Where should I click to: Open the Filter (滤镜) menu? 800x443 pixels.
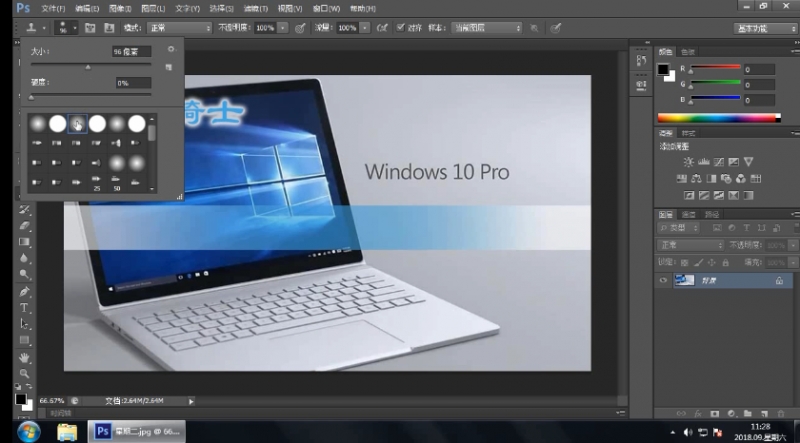(x=256, y=9)
